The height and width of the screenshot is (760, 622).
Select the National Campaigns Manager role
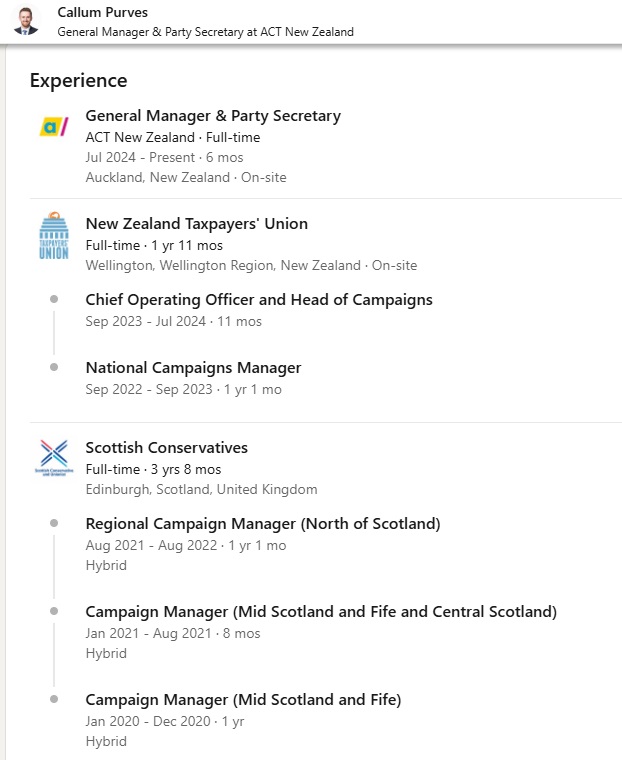pos(193,368)
